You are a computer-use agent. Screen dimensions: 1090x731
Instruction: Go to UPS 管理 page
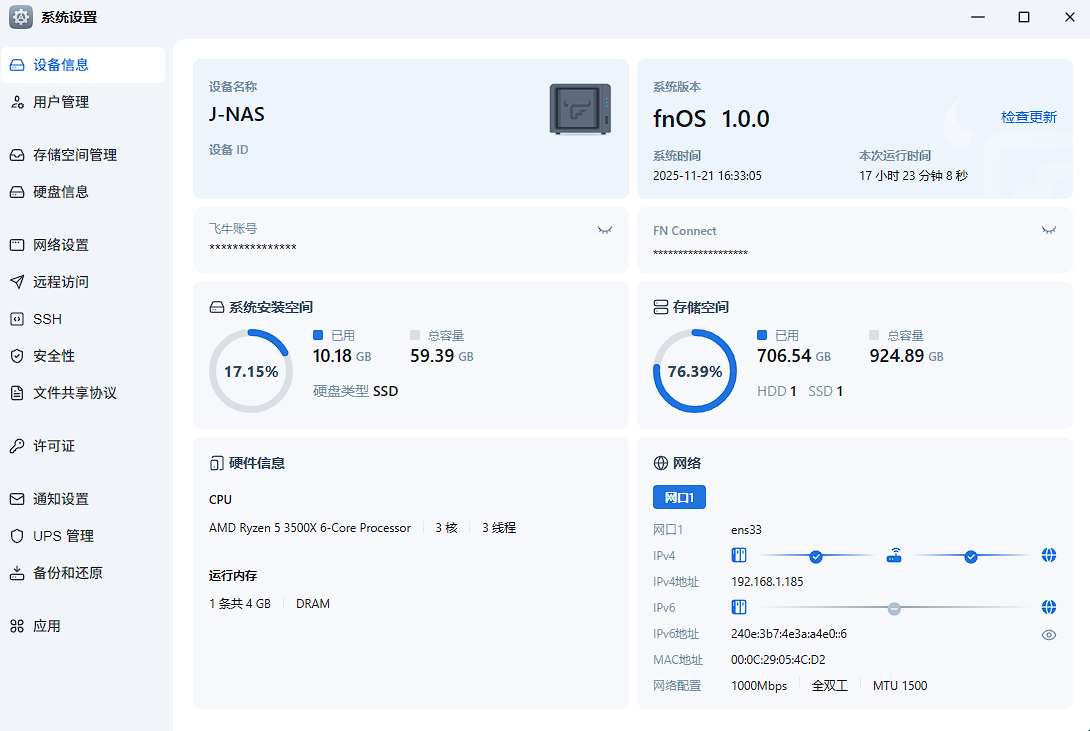[63, 536]
